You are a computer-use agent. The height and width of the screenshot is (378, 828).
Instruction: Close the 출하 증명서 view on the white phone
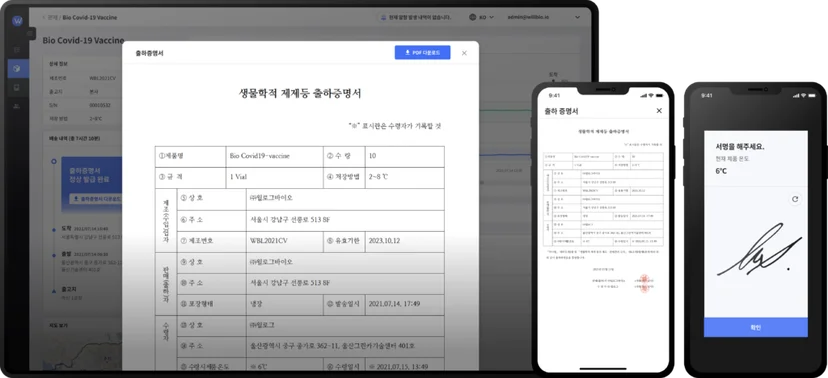pyautogui.click(x=658, y=111)
